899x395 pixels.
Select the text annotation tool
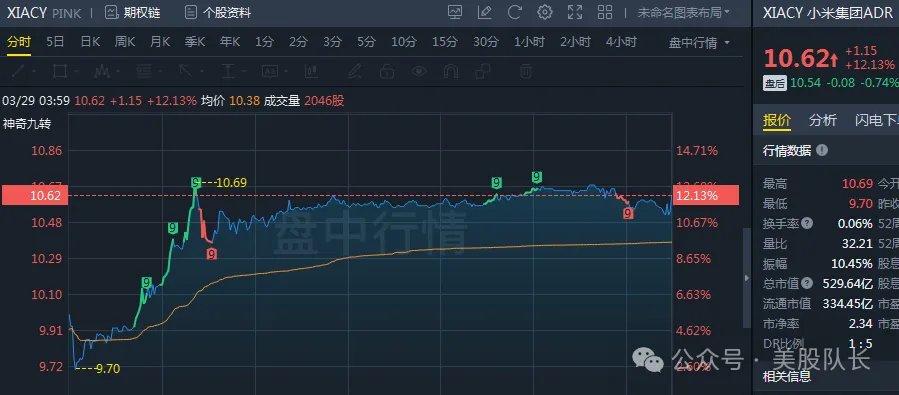(x=228, y=71)
